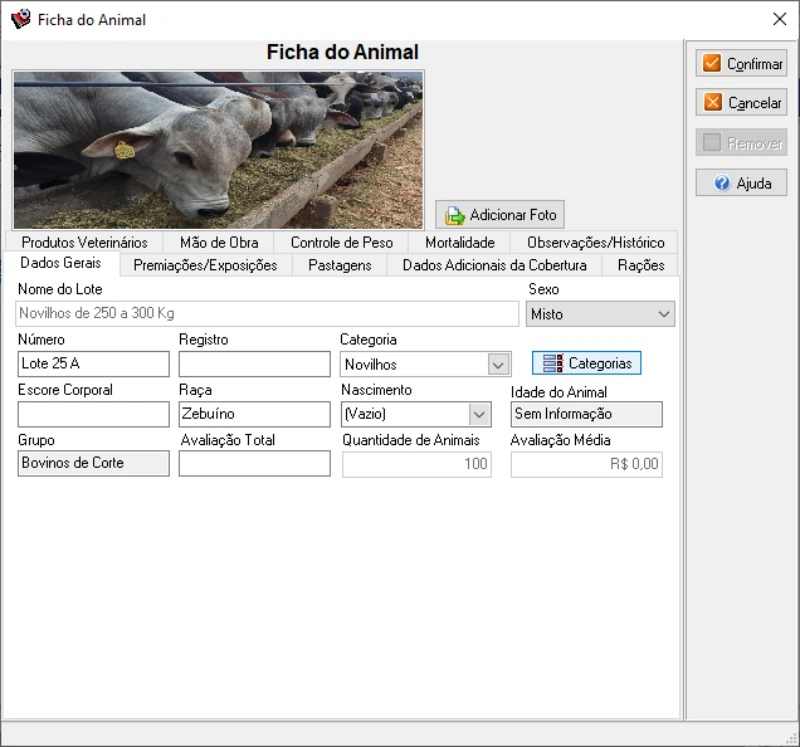The height and width of the screenshot is (747, 800).
Task: Click the Categorias list icon
Action: pos(553,364)
